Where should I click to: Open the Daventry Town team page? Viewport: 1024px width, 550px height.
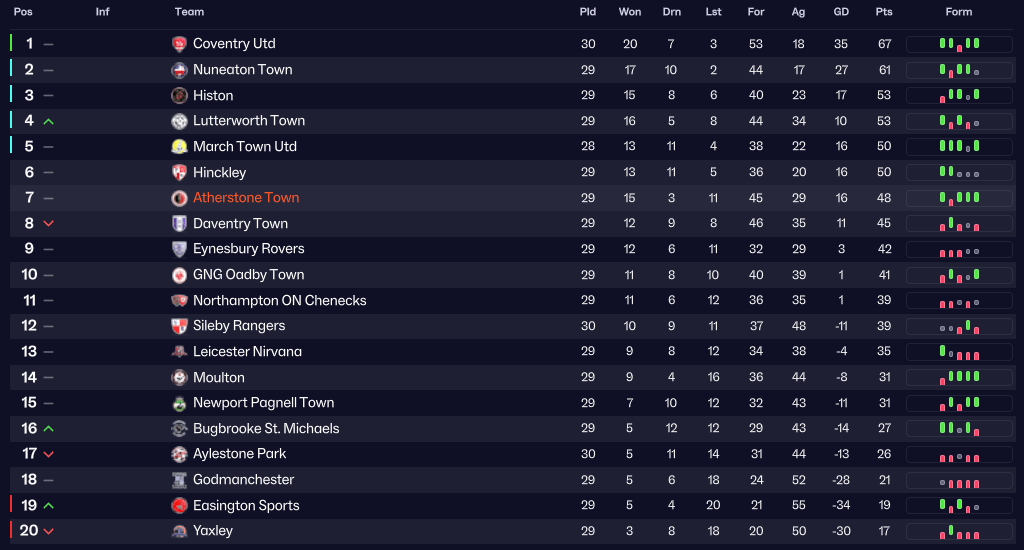[x=240, y=224]
